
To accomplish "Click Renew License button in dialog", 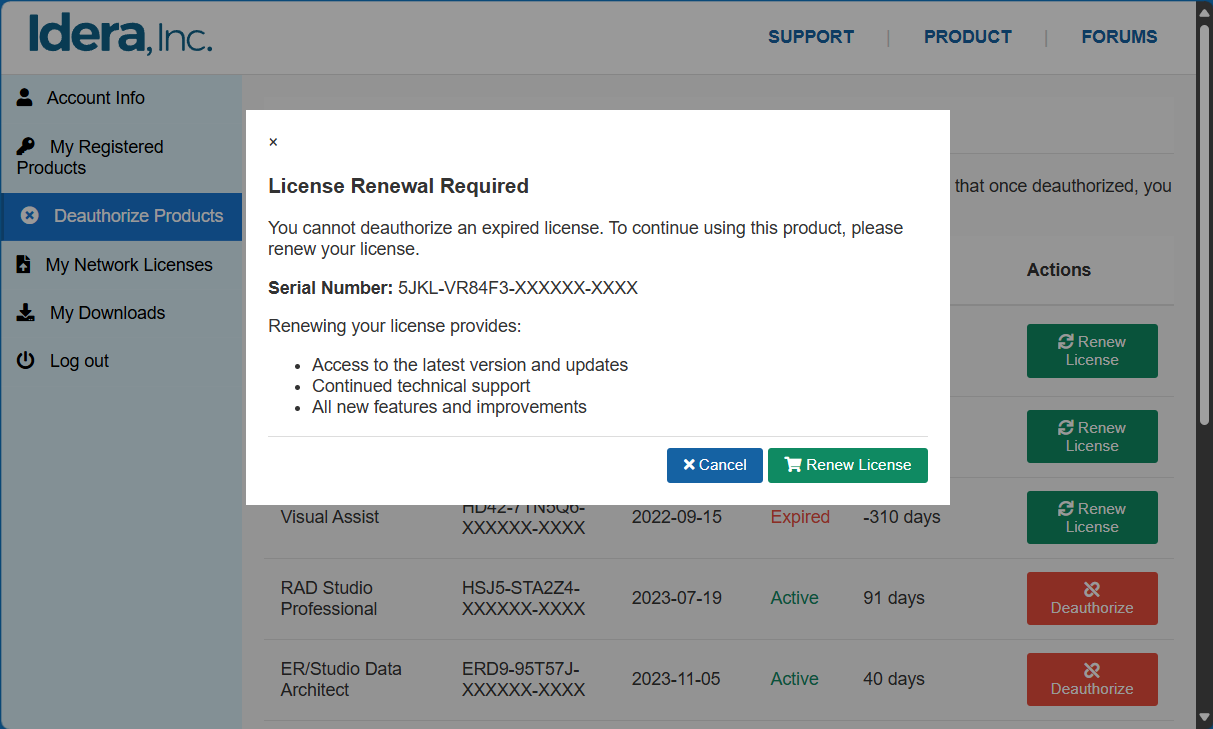I will point(848,465).
